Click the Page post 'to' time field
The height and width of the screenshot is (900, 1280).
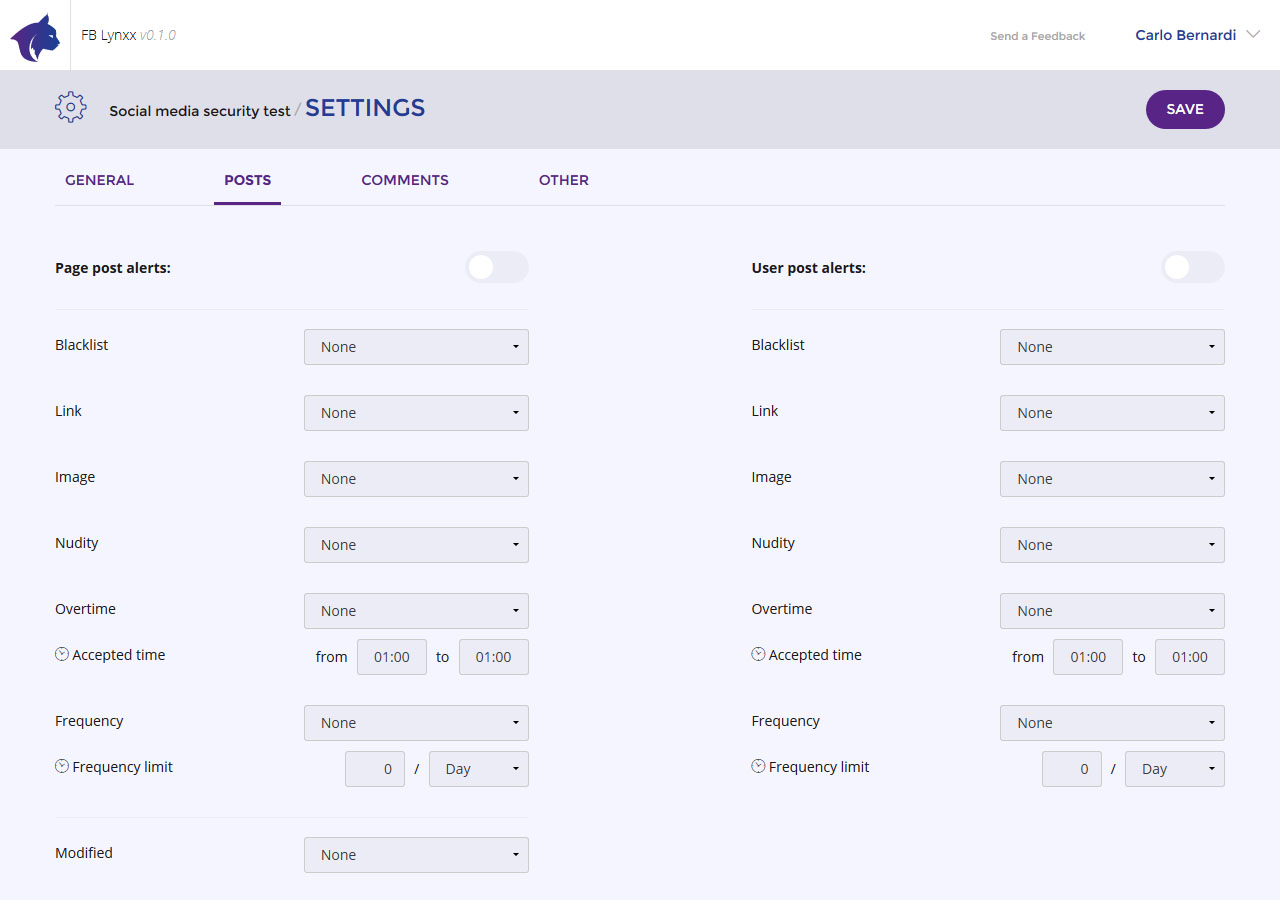(x=494, y=657)
